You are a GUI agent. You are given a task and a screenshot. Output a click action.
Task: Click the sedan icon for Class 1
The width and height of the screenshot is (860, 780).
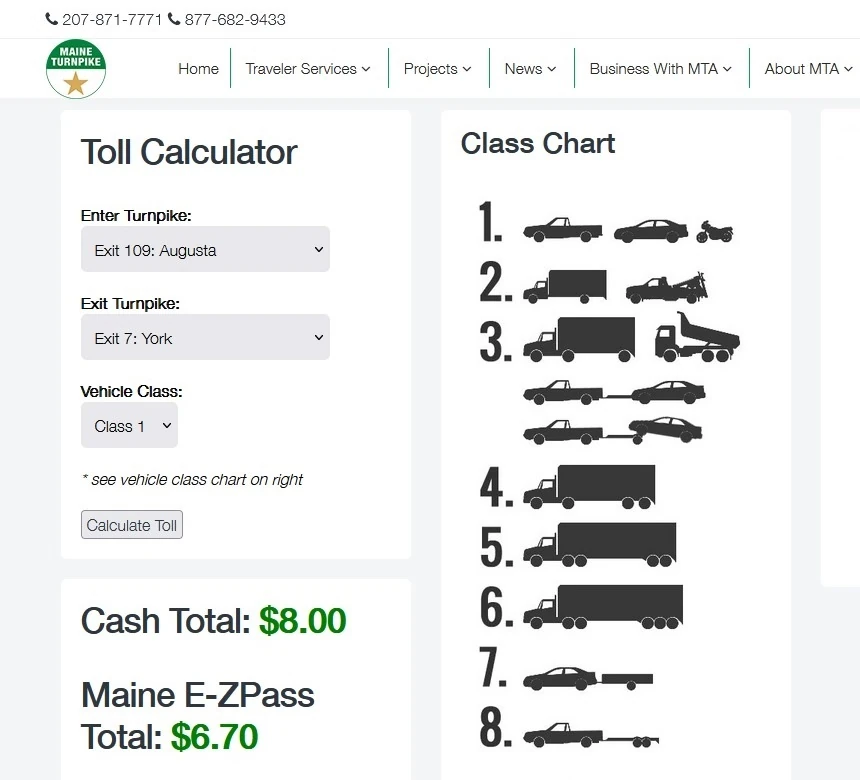point(650,230)
